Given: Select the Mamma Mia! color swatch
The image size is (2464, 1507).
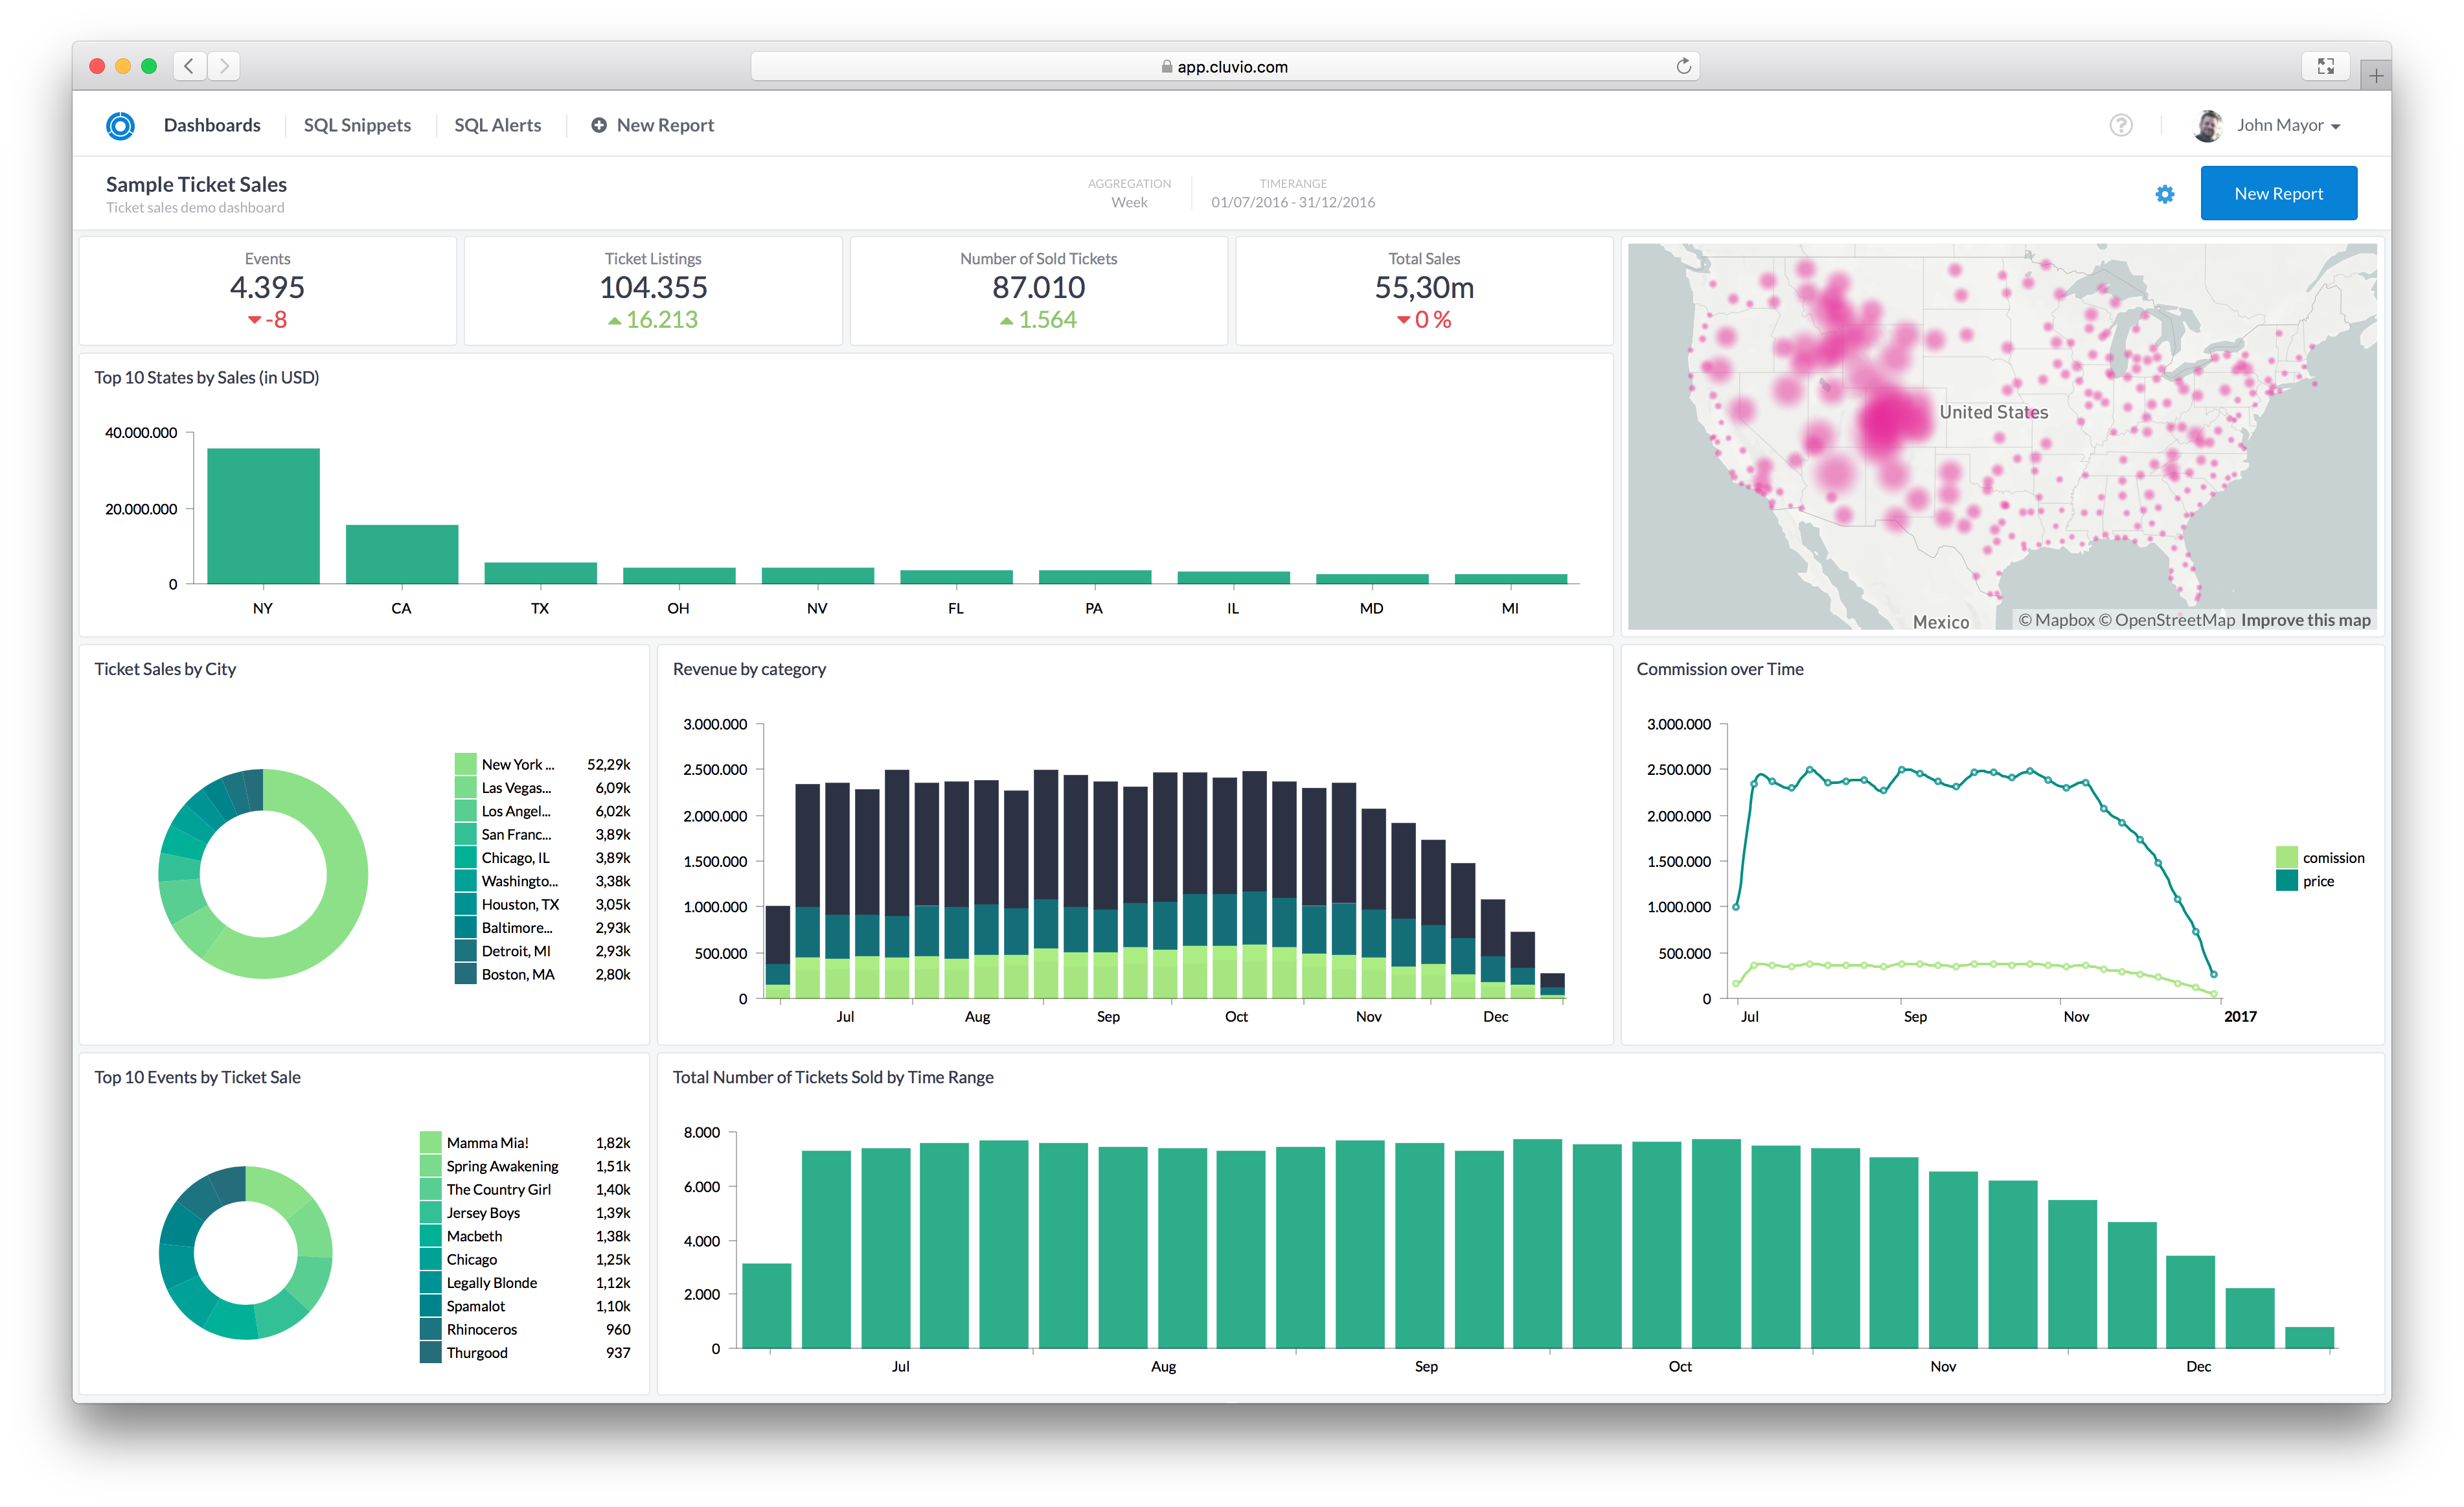Looking at the screenshot, I should (430, 1142).
